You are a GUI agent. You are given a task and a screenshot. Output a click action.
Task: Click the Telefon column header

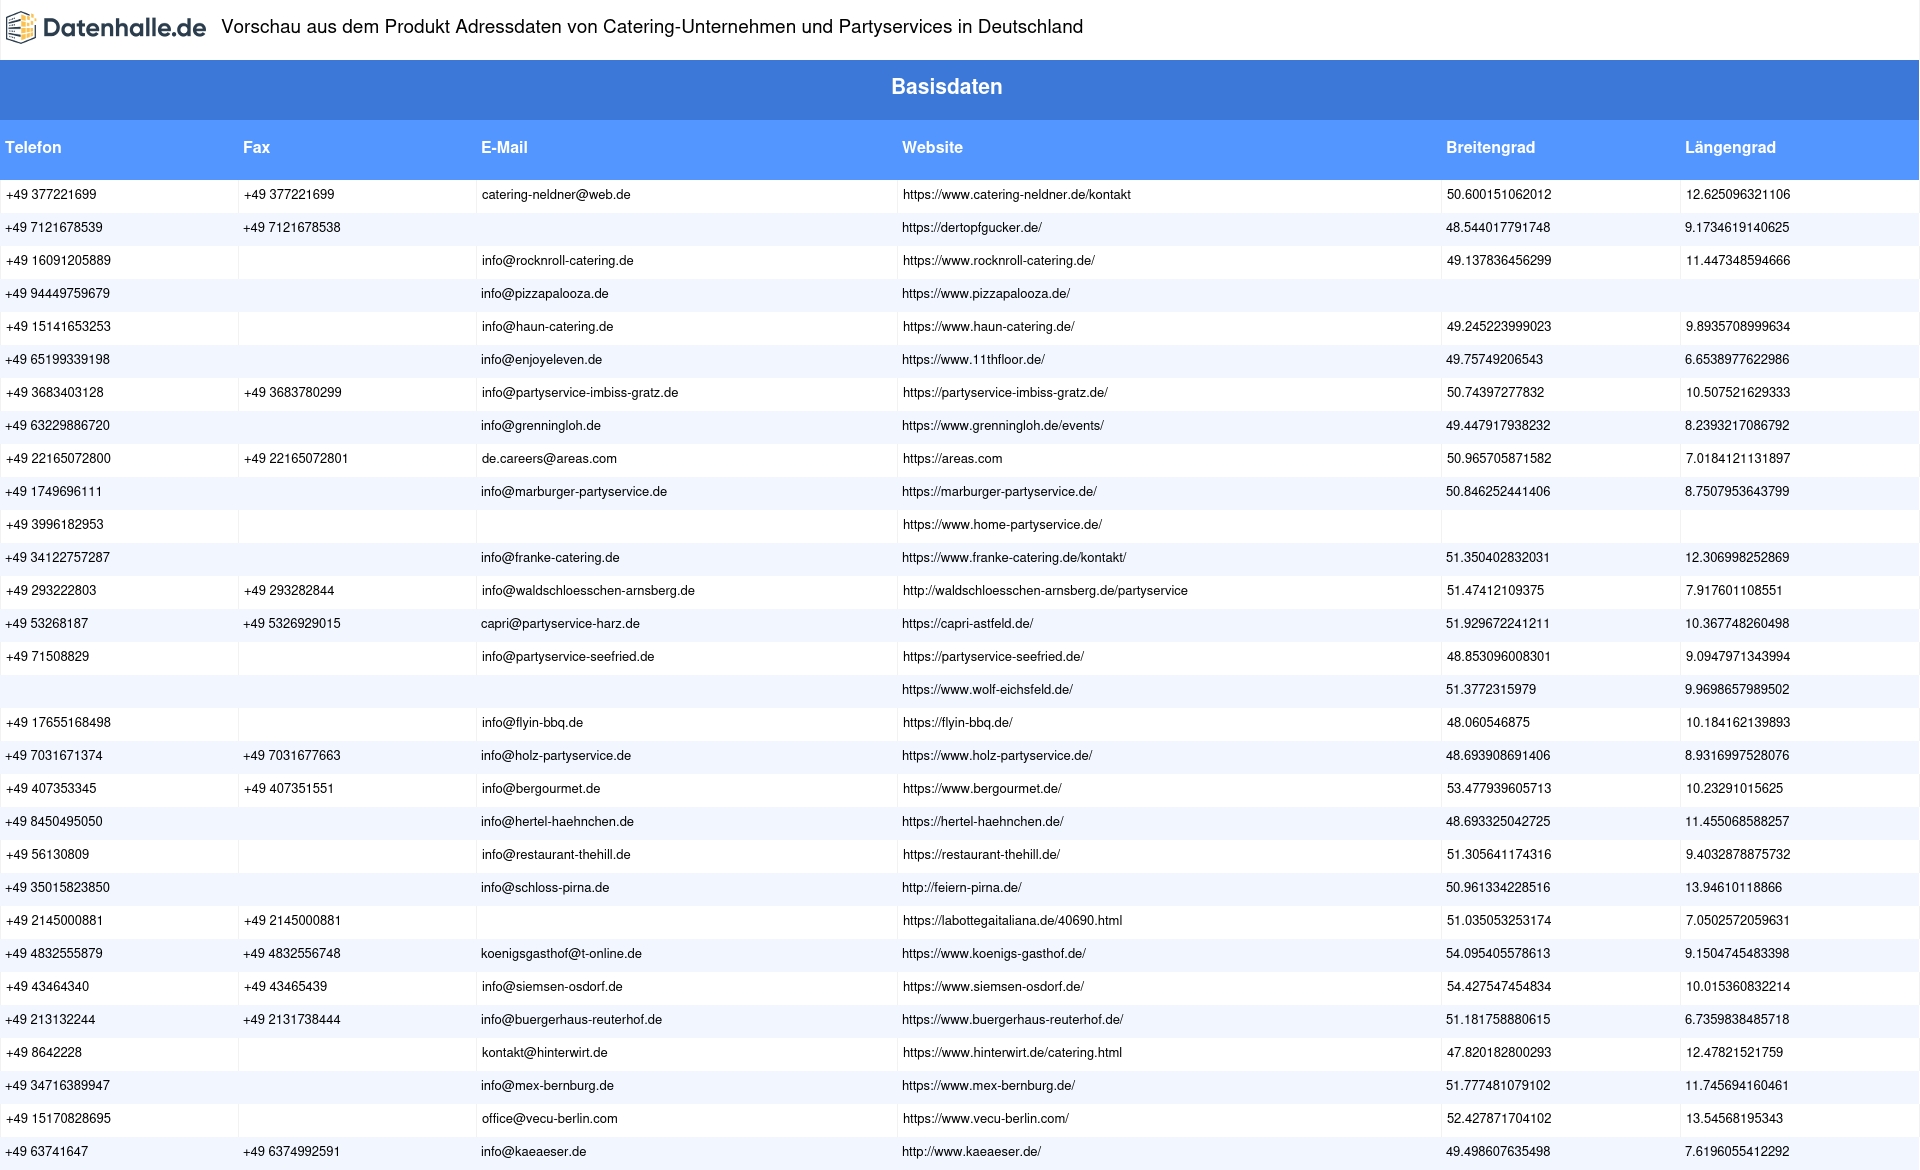tap(33, 147)
